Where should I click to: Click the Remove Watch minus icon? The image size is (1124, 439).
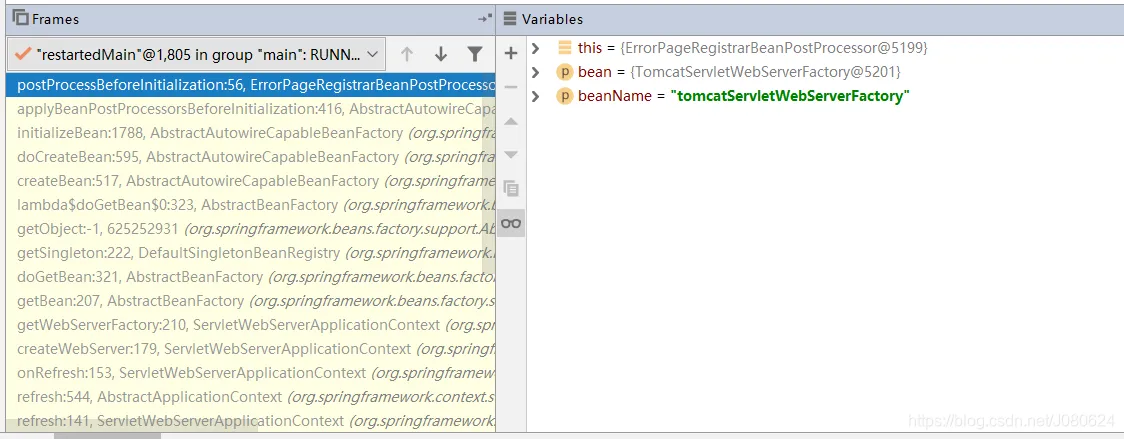pyautogui.click(x=511, y=87)
